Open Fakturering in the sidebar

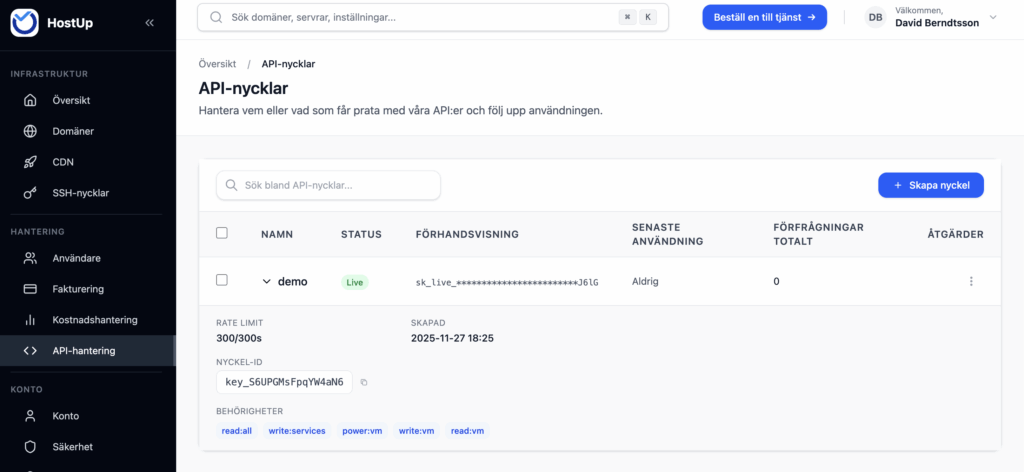78,289
